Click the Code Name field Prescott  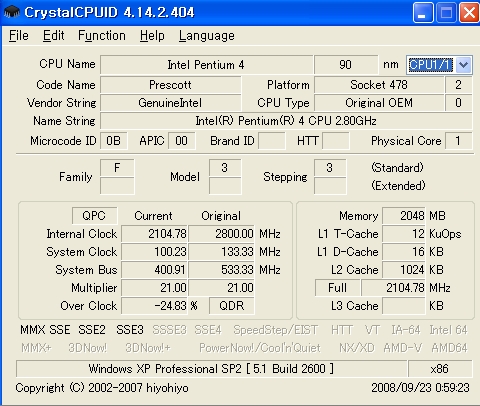pos(170,85)
